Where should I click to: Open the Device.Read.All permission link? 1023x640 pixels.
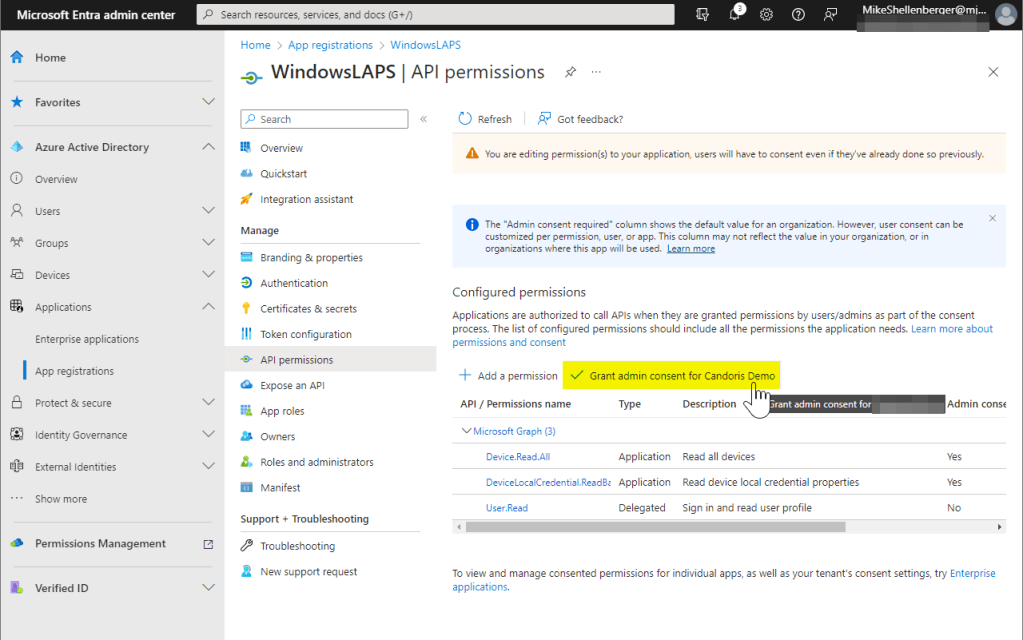click(517, 457)
